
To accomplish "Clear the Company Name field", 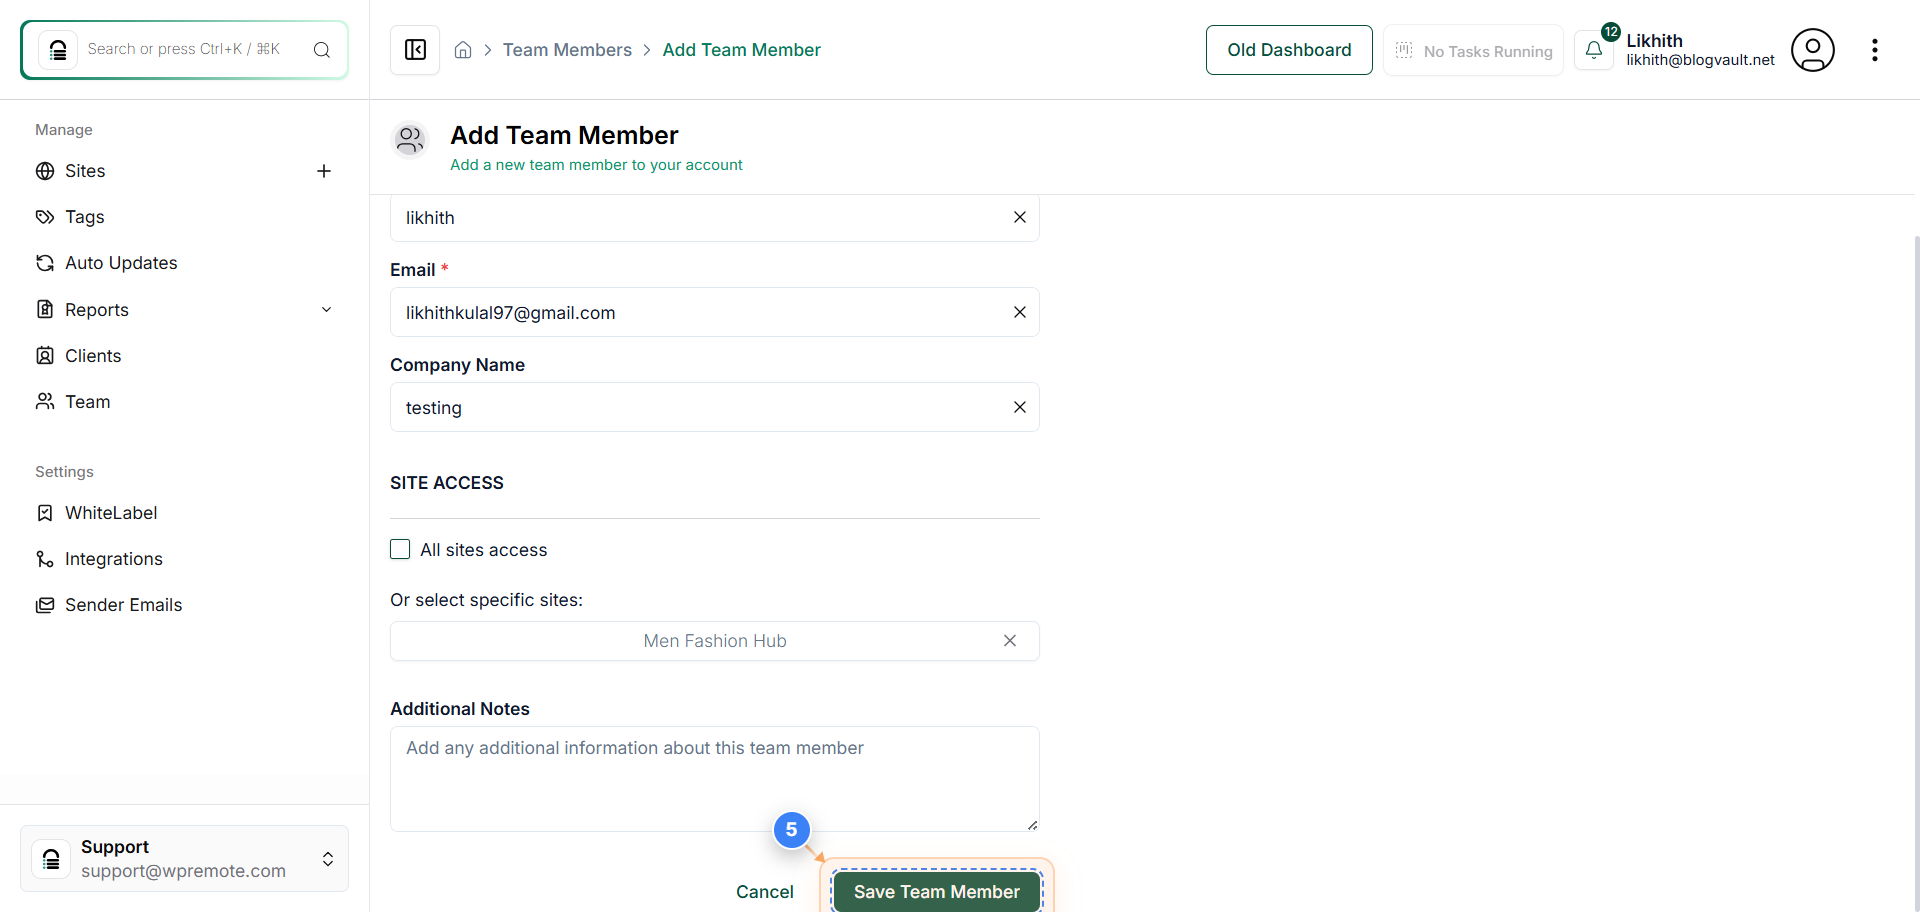I will point(1020,407).
